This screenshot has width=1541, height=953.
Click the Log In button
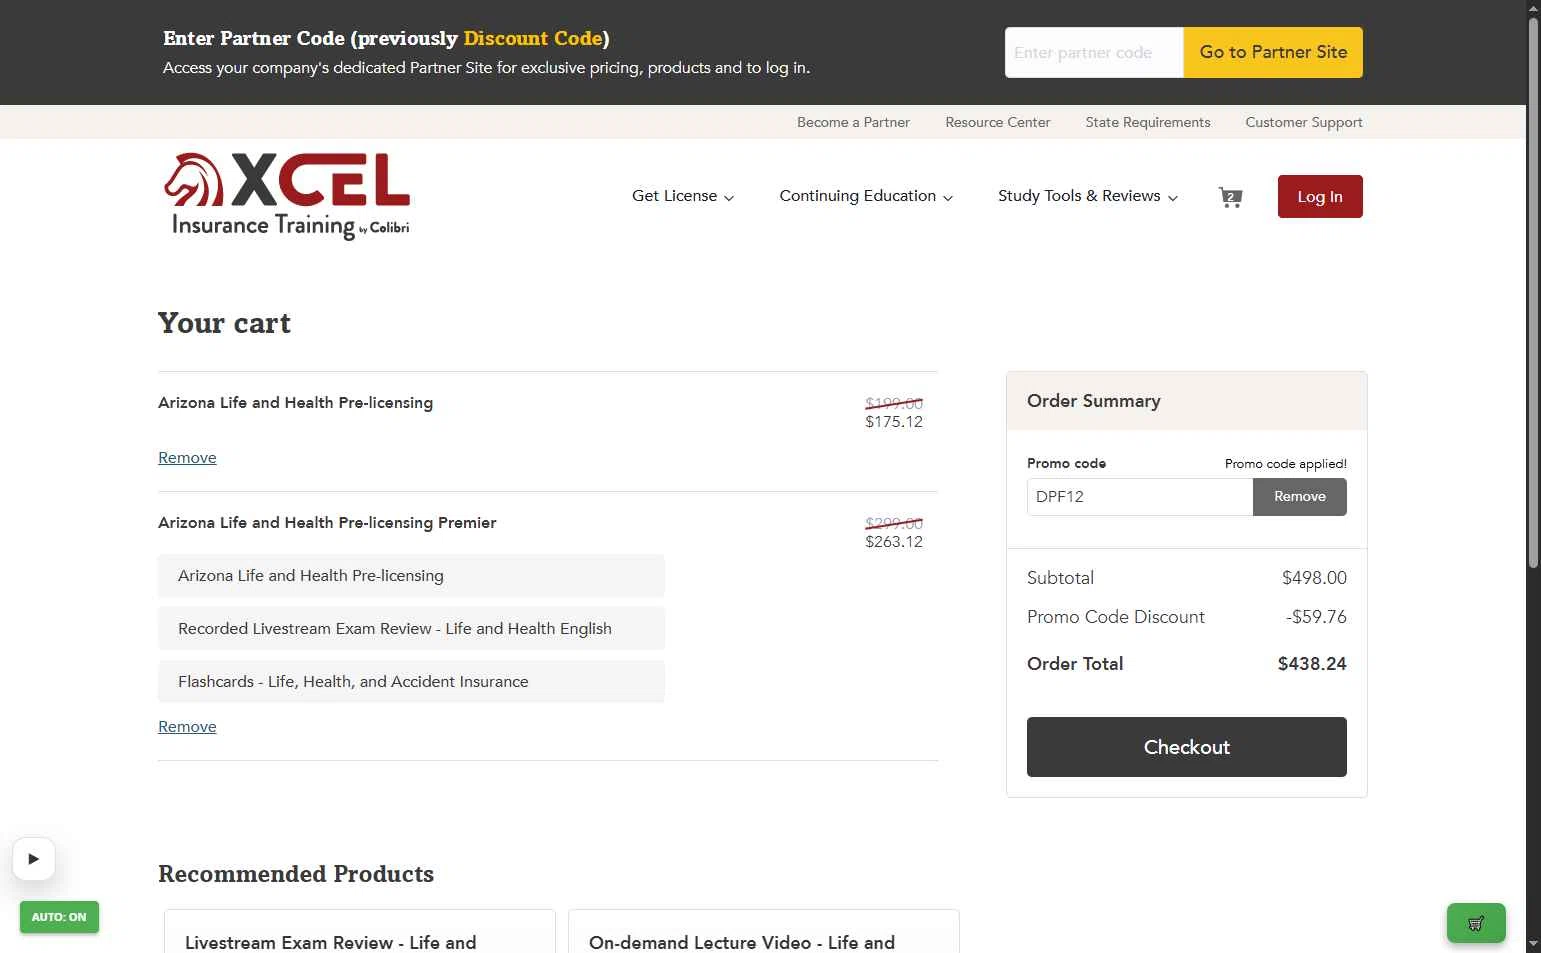click(1320, 197)
